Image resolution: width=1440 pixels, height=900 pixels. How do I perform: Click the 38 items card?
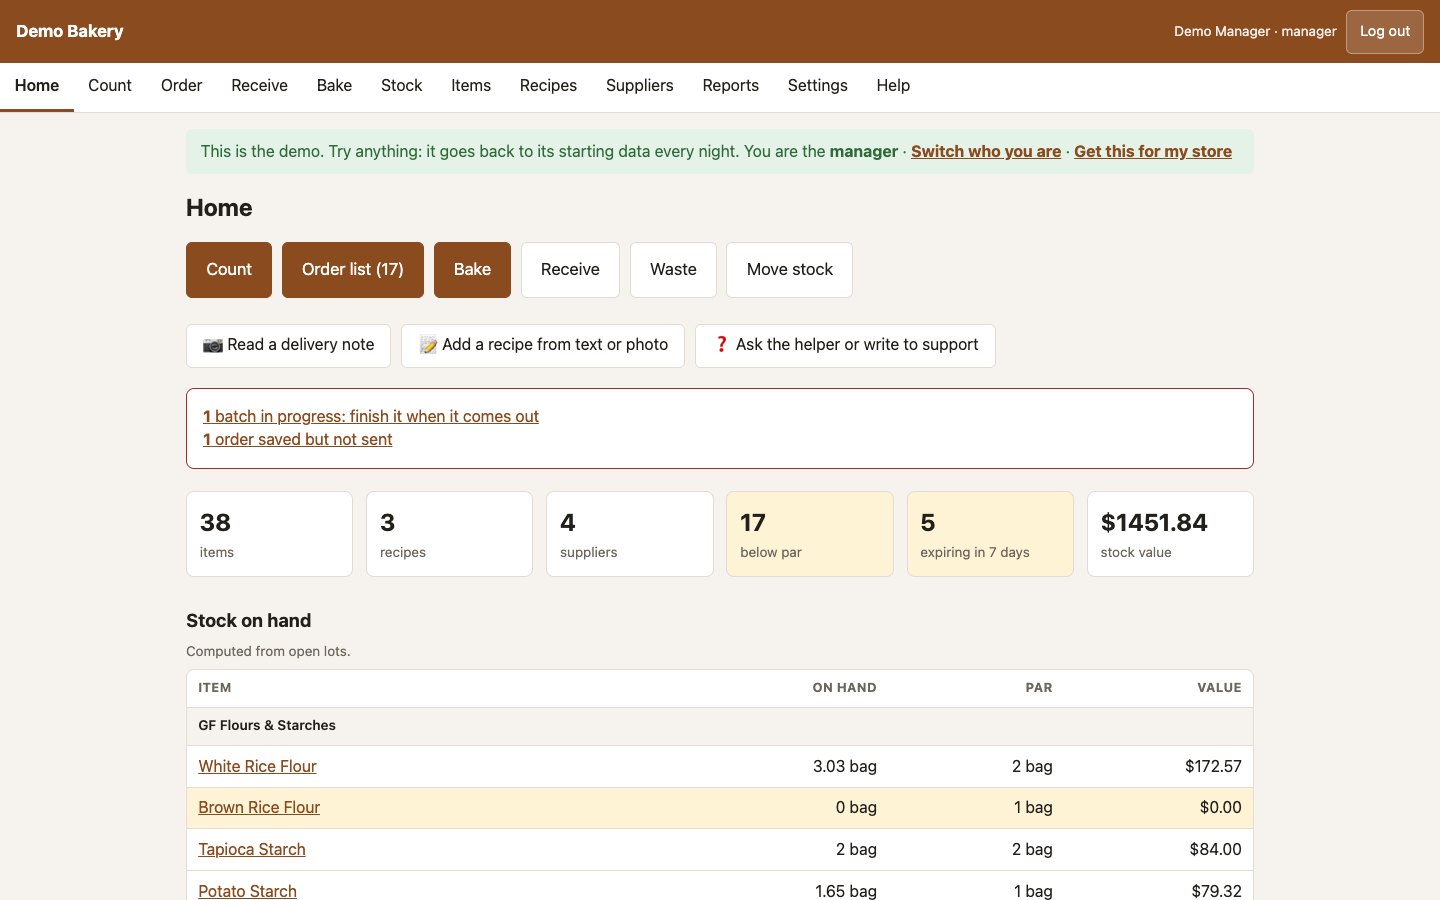tap(269, 534)
